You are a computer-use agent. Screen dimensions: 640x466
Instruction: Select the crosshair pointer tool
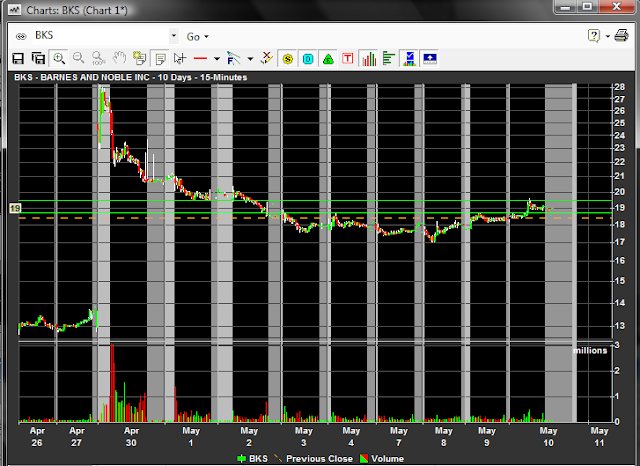click(180, 58)
